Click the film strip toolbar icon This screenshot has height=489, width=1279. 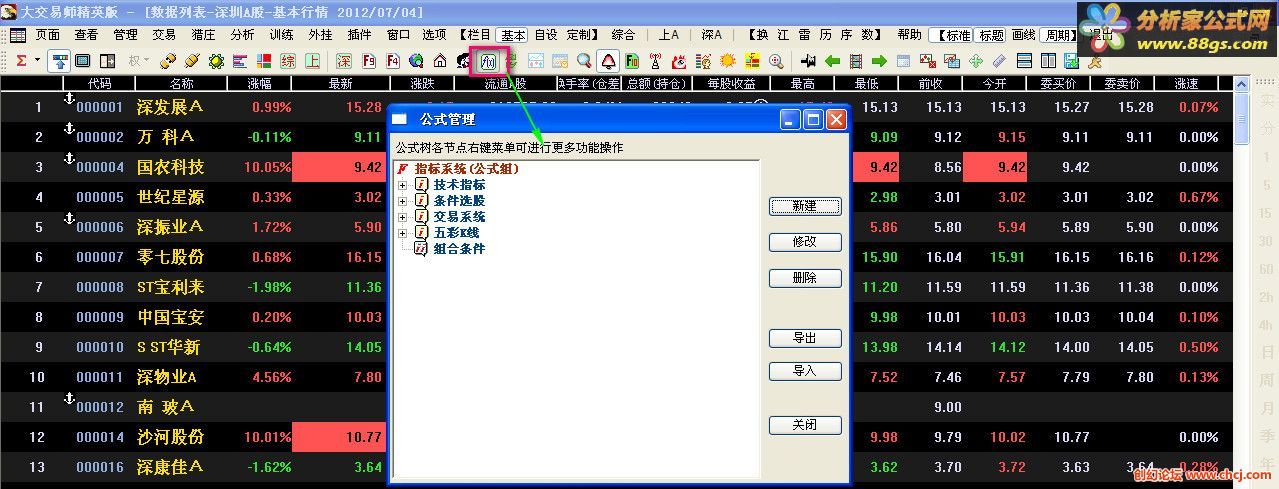(x=855, y=61)
